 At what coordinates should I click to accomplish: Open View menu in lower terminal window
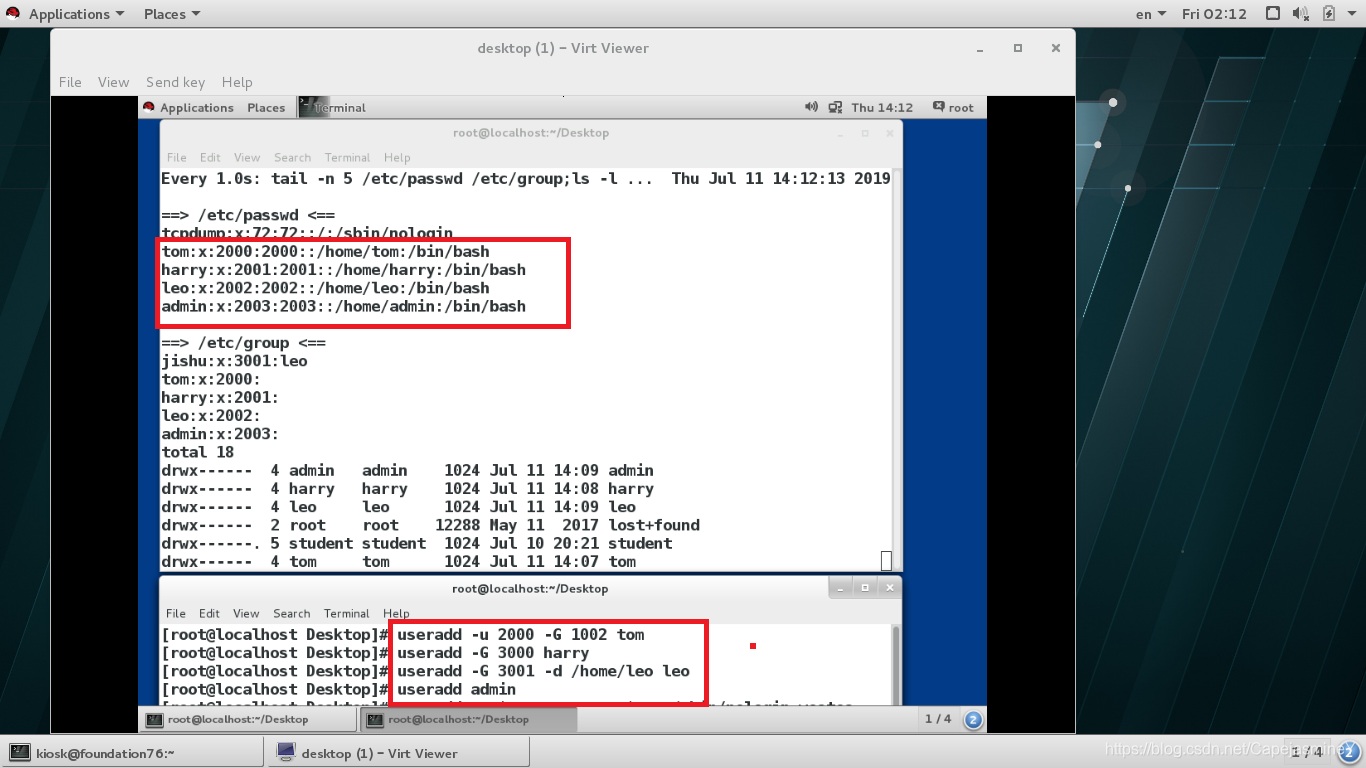(246, 613)
